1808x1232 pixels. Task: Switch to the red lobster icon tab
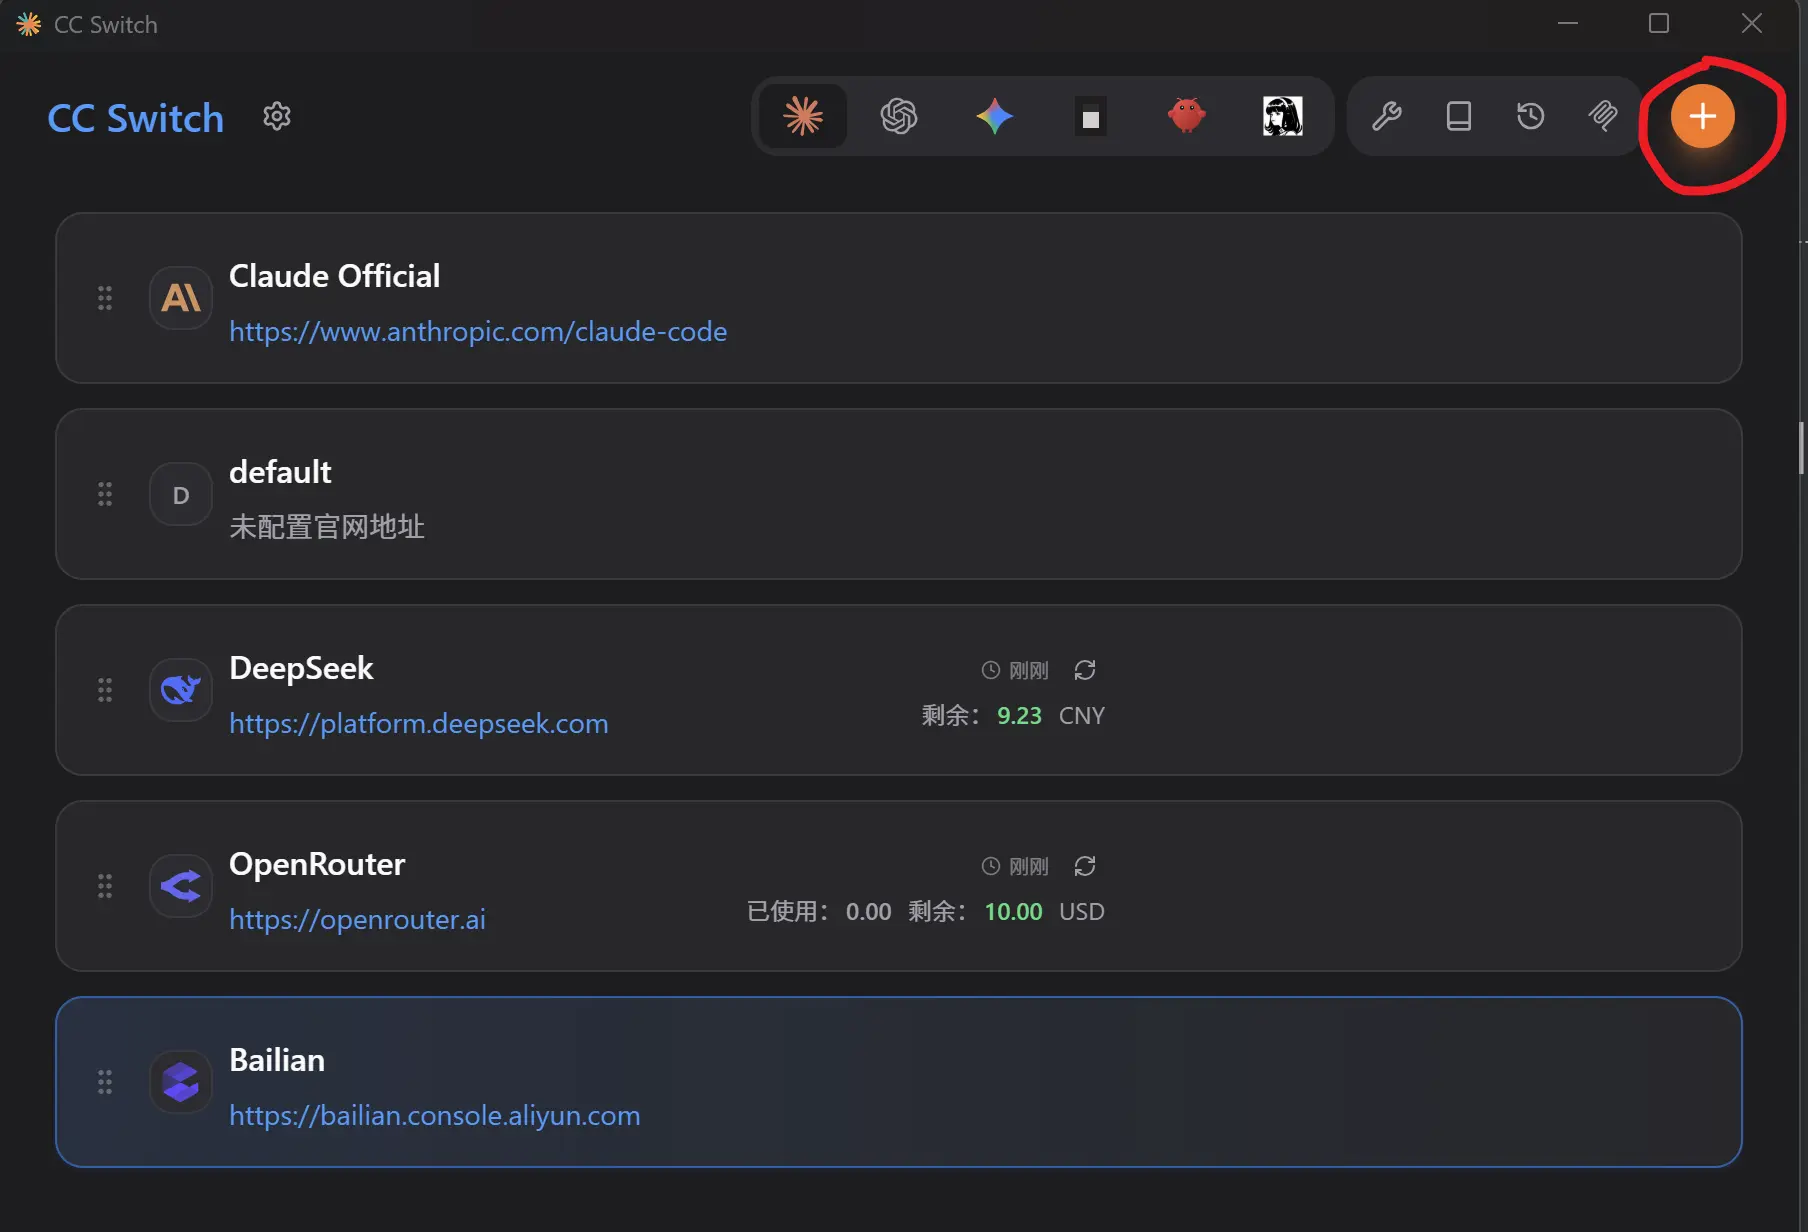1187,117
